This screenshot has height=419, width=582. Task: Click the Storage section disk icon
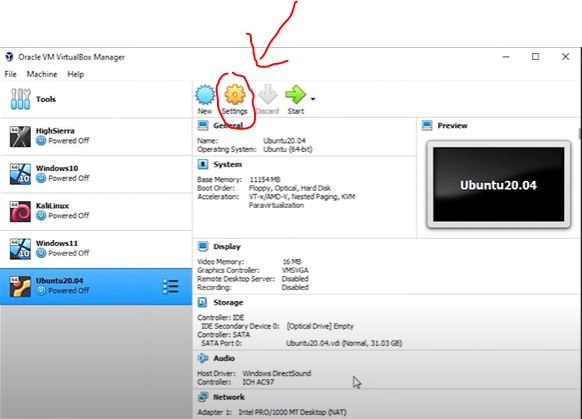point(203,302)
